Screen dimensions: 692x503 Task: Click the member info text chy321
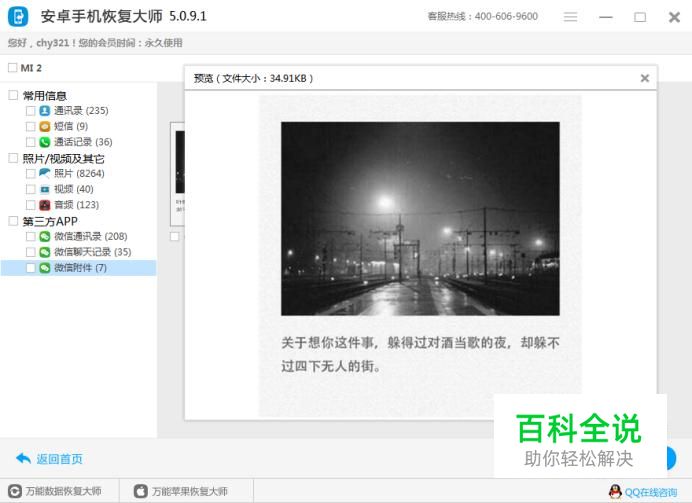tap(95, 43)
